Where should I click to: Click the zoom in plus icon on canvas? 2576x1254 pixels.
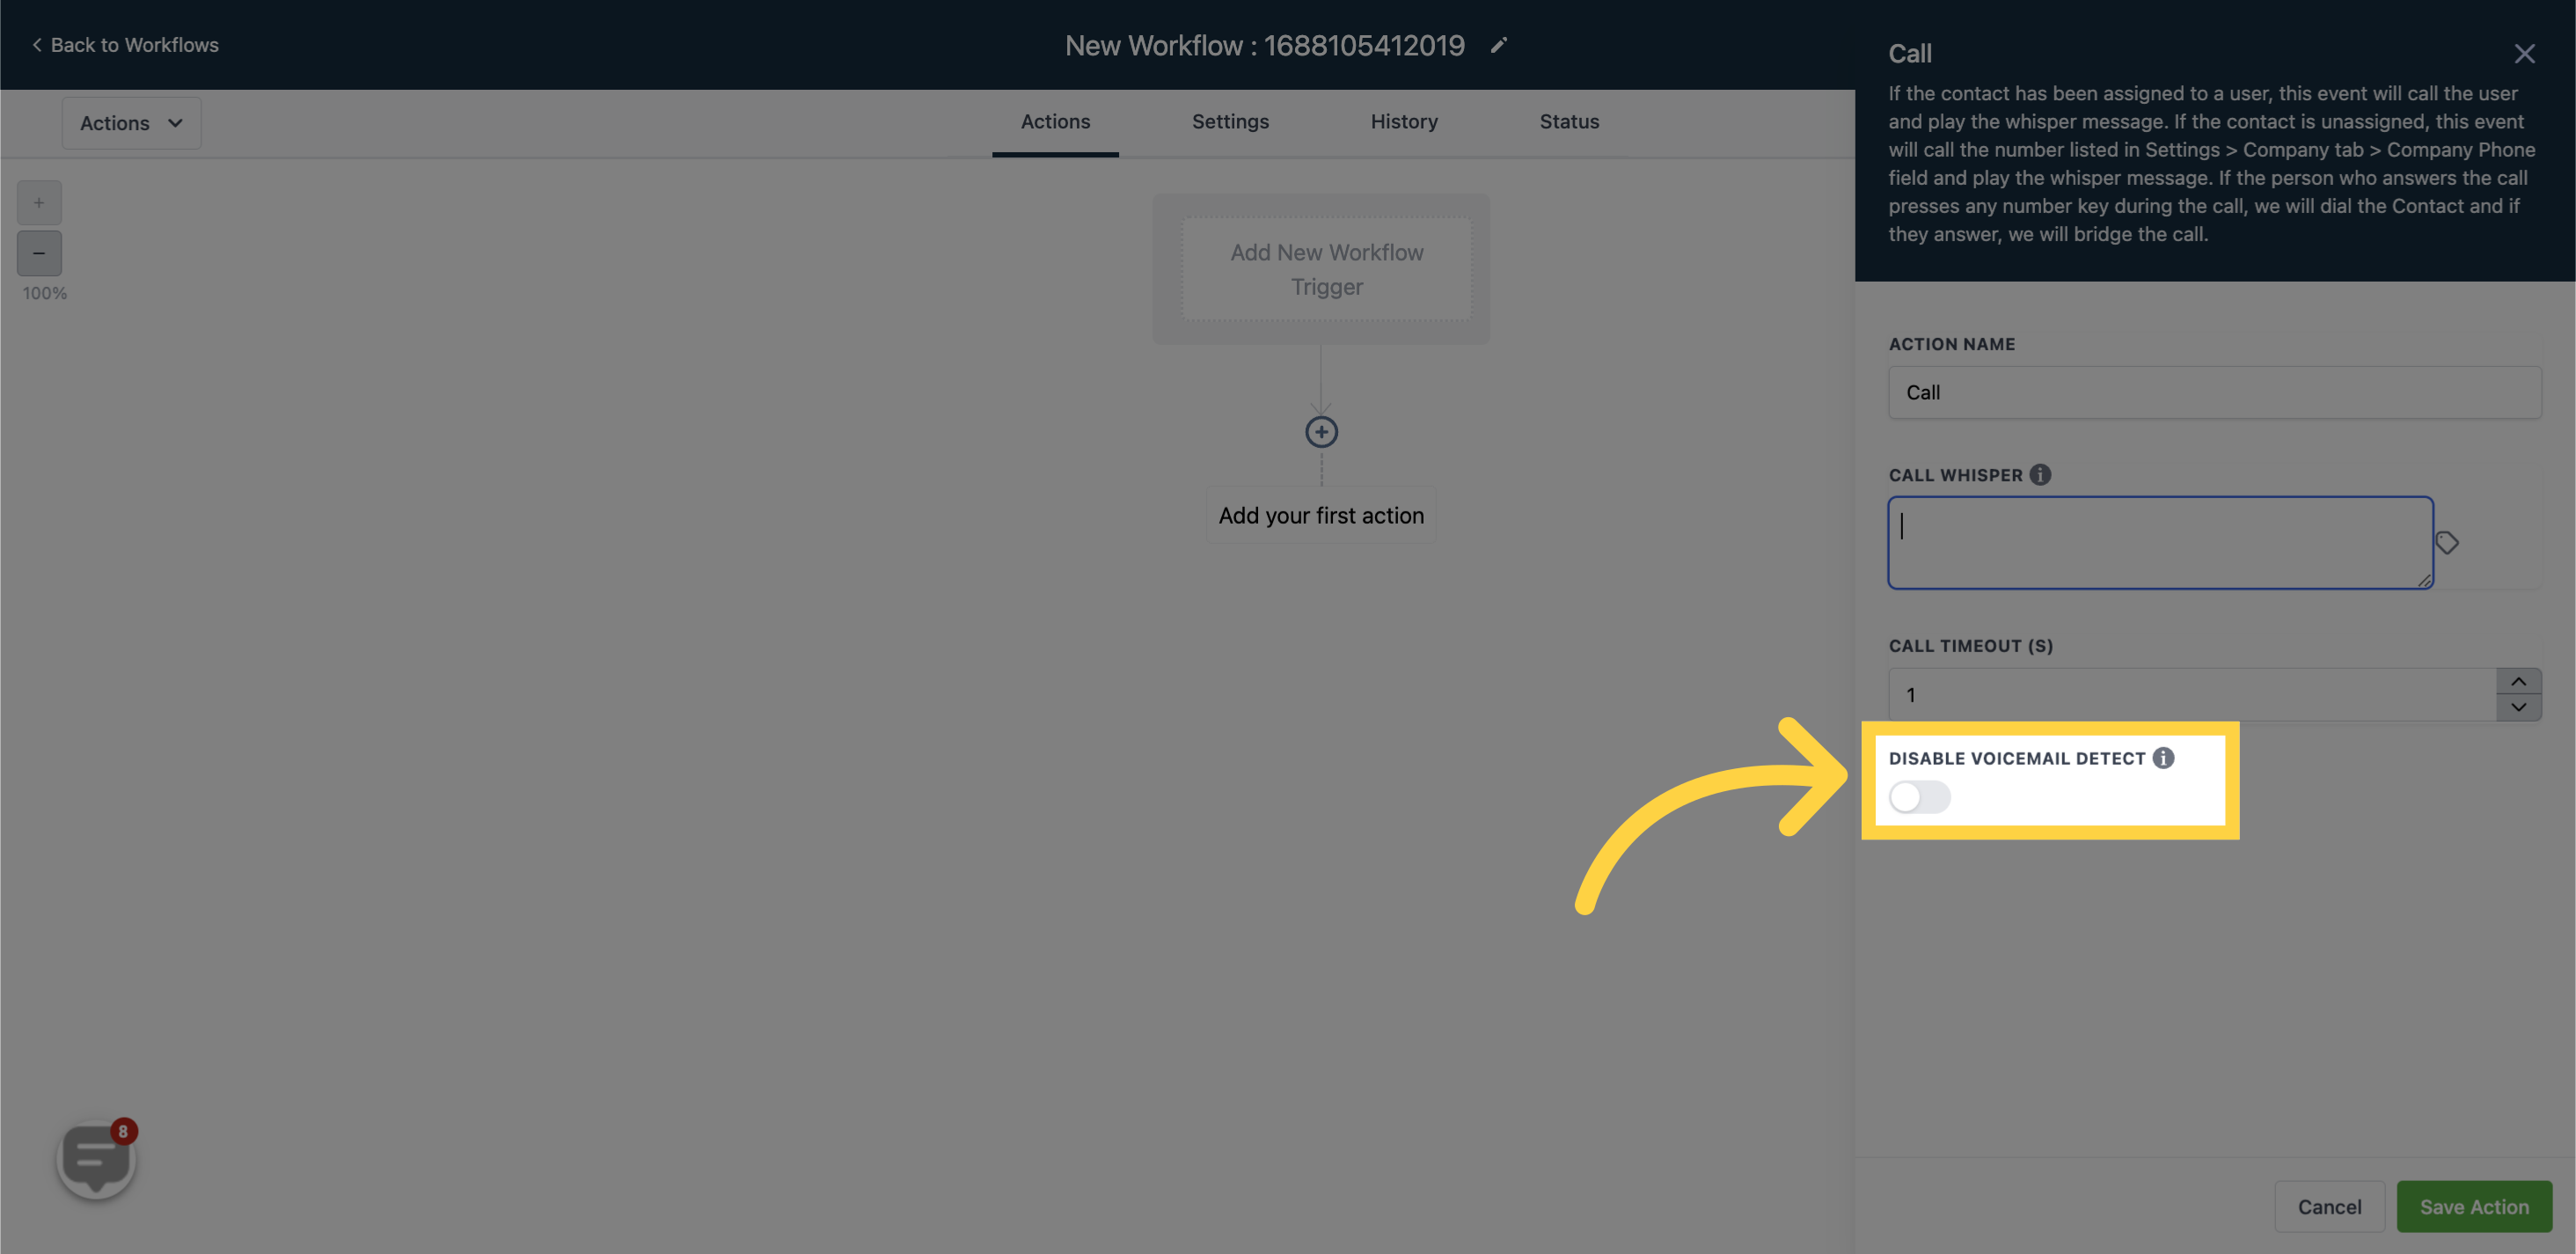pyautogui.click(x=40, y=202)
